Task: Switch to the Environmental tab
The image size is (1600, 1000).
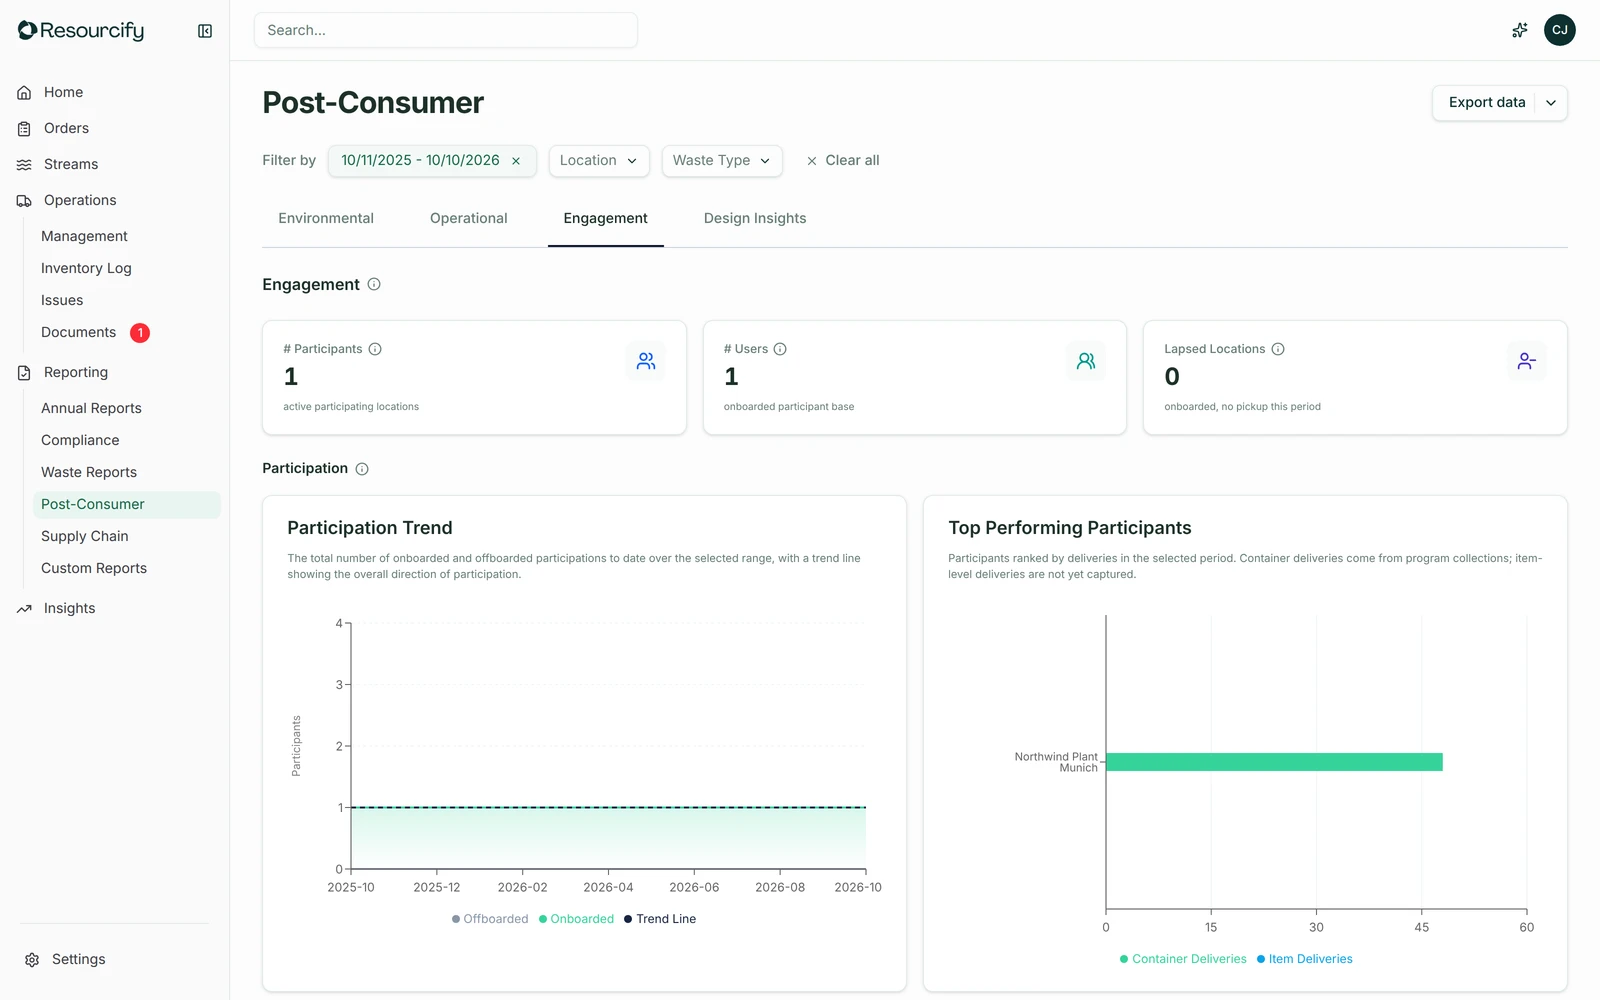Action: 326,218
